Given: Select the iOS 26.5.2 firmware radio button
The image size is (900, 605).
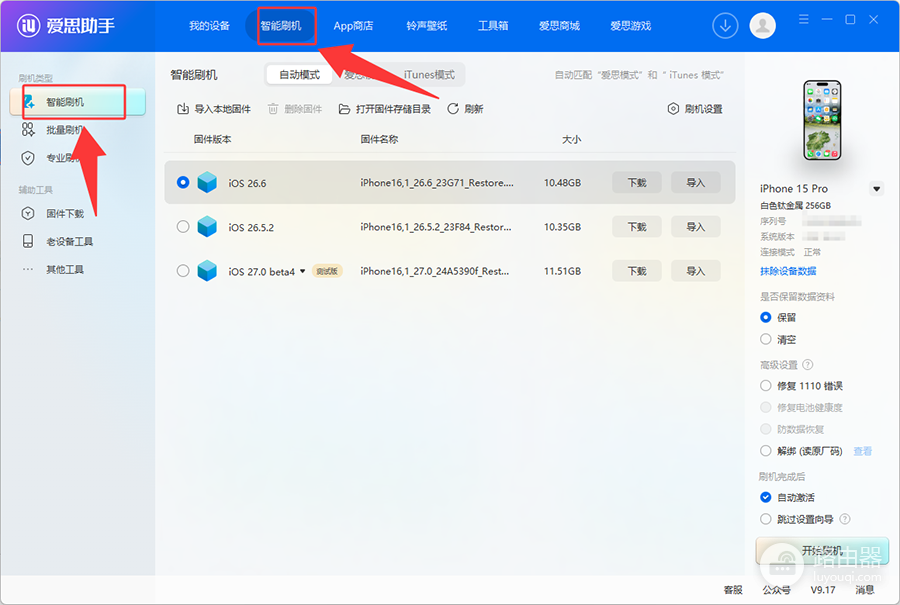Looking at the screenshot, I should (x=183, y=227).
